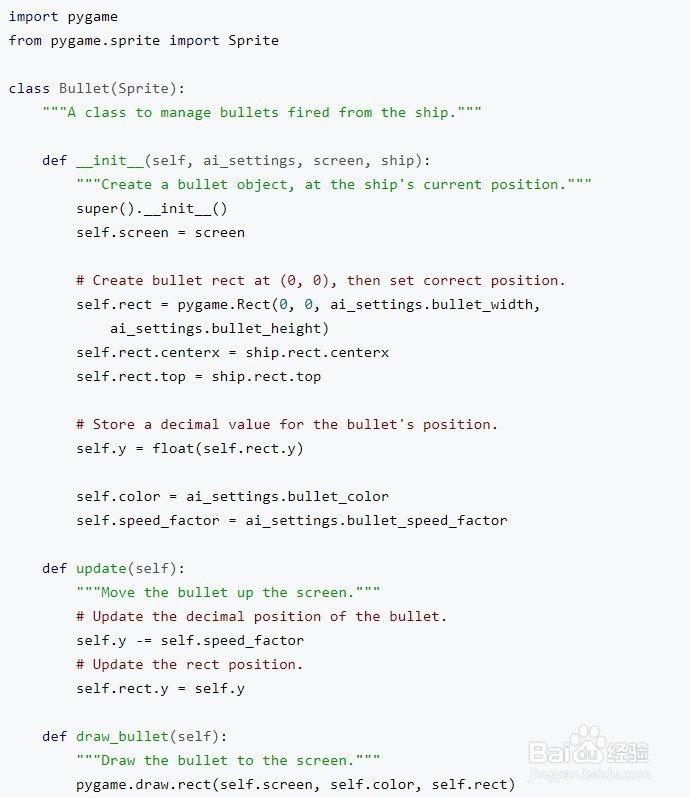Click the "pygame.draw.rect" call line
Viewport: 690px width, 798px height.
click(x=295, y=785)
